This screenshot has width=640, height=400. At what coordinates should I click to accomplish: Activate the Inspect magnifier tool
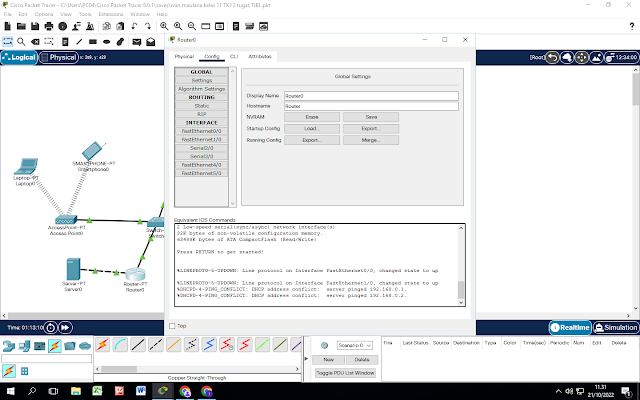click(21, 42)
